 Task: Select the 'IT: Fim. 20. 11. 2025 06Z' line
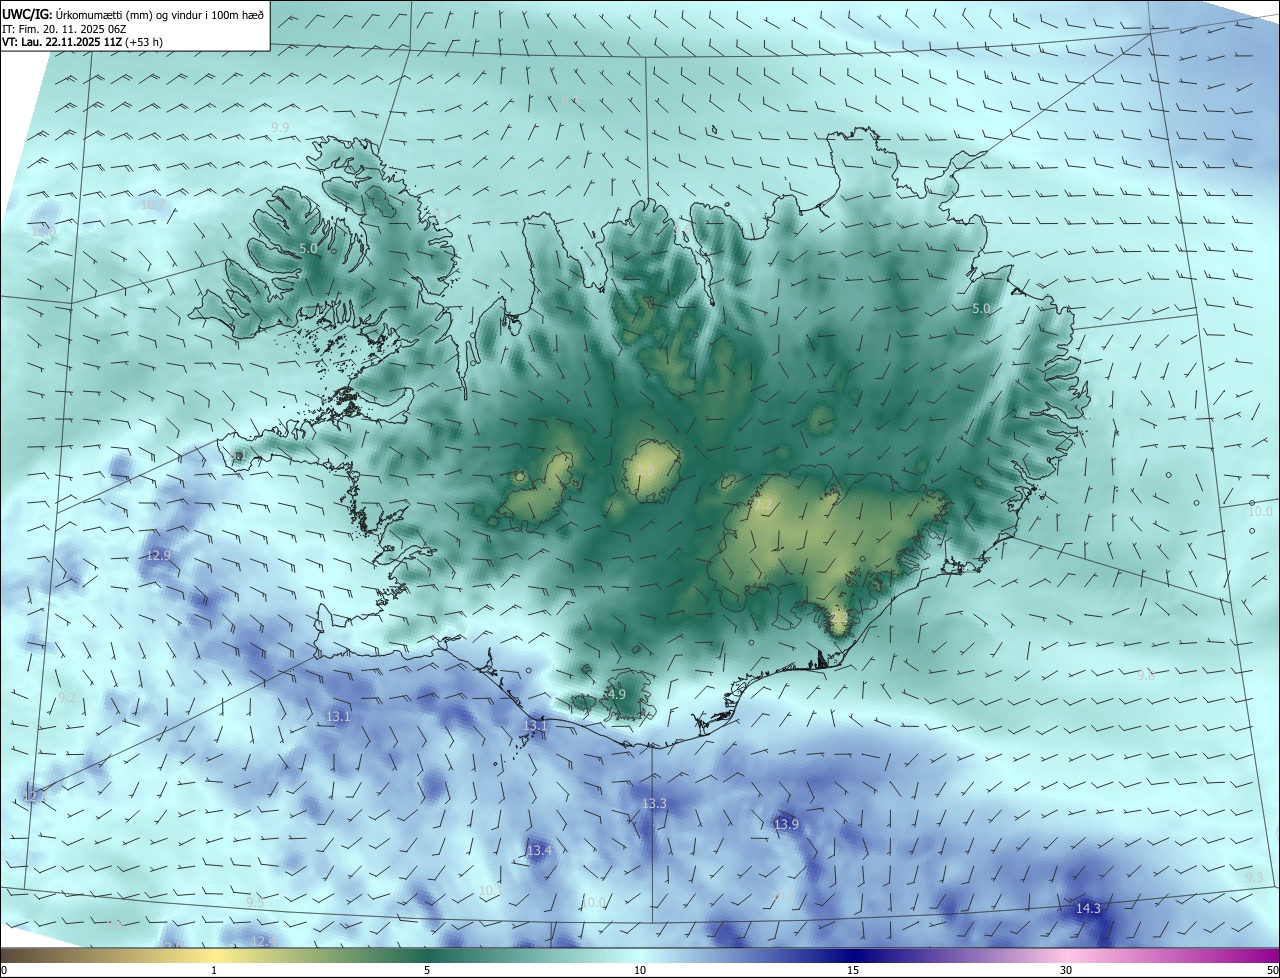pos(65,28)
